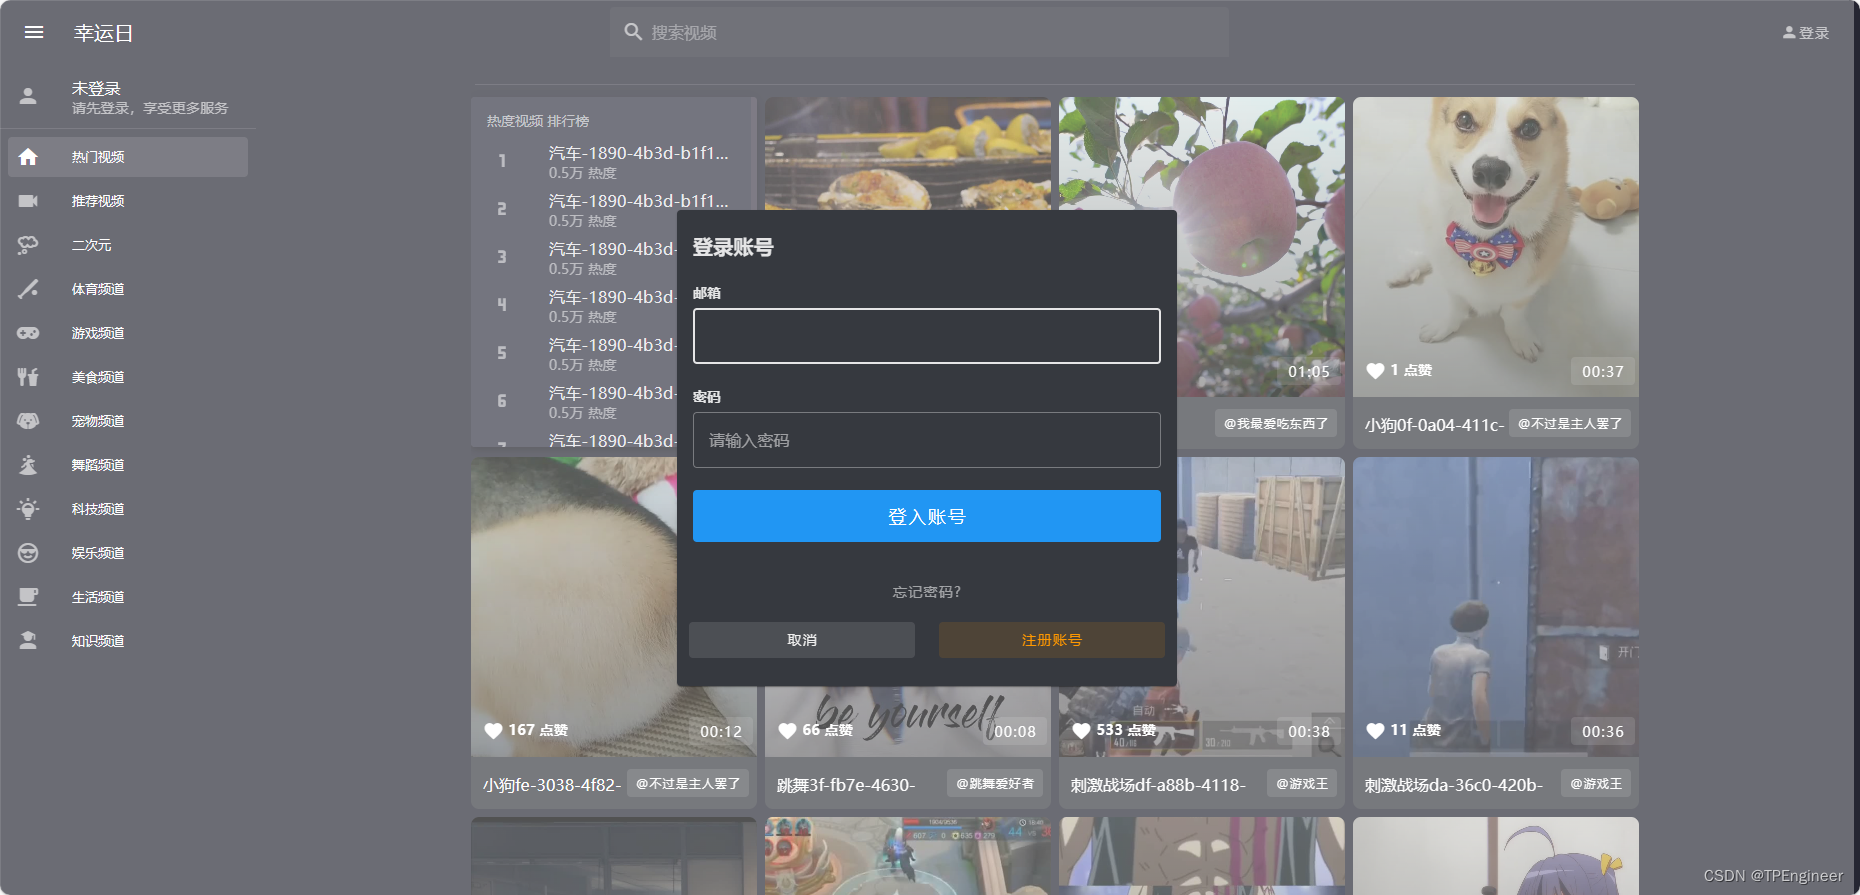Open the grilled oysters video thumbnail

pos(908,153)
